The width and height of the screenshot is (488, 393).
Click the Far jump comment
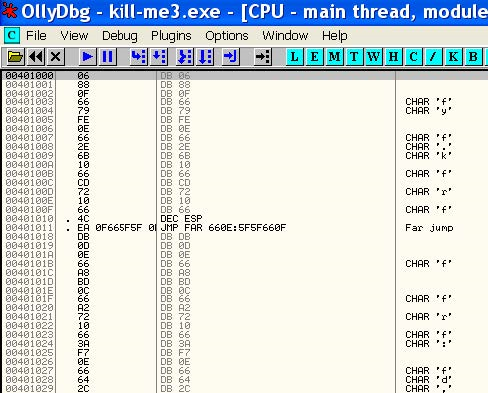(429, 228)
